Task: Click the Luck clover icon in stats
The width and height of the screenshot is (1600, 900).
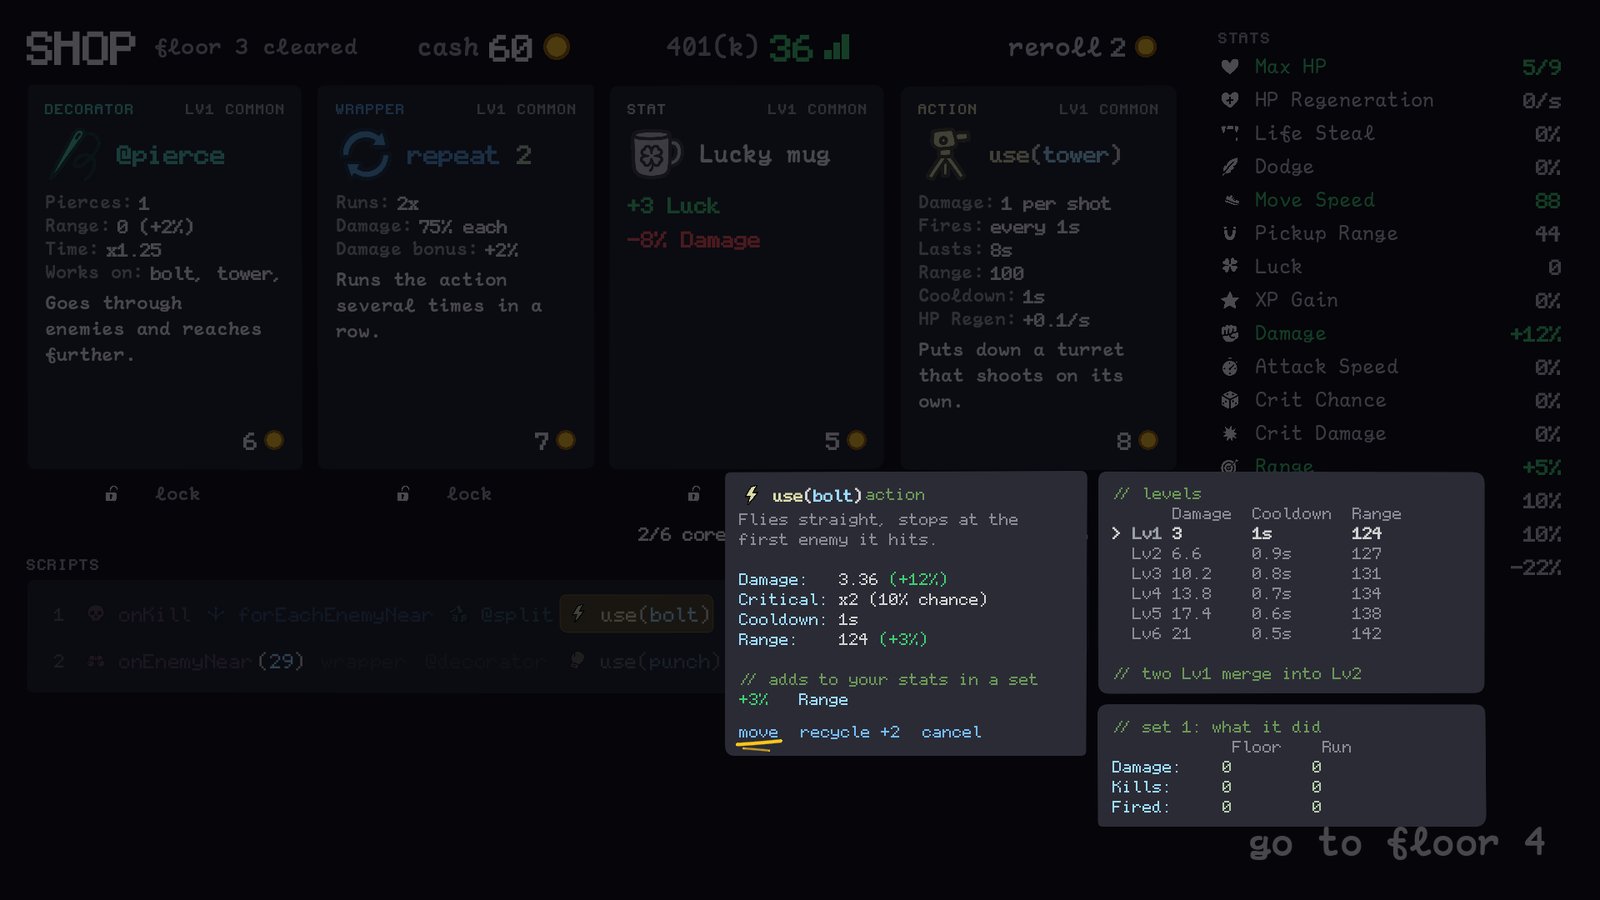Action: coord(1230,267)
